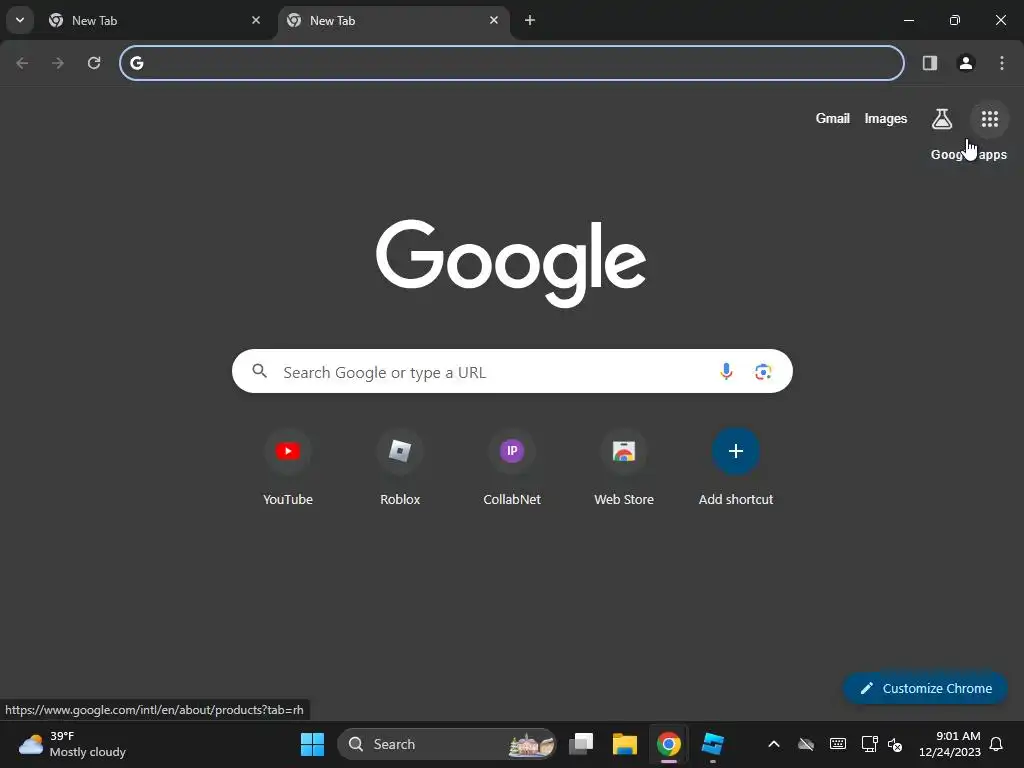This screenshot has height=768, width=1024.
Task: Open touch keyboard tray icon
Action: (837, 744)
